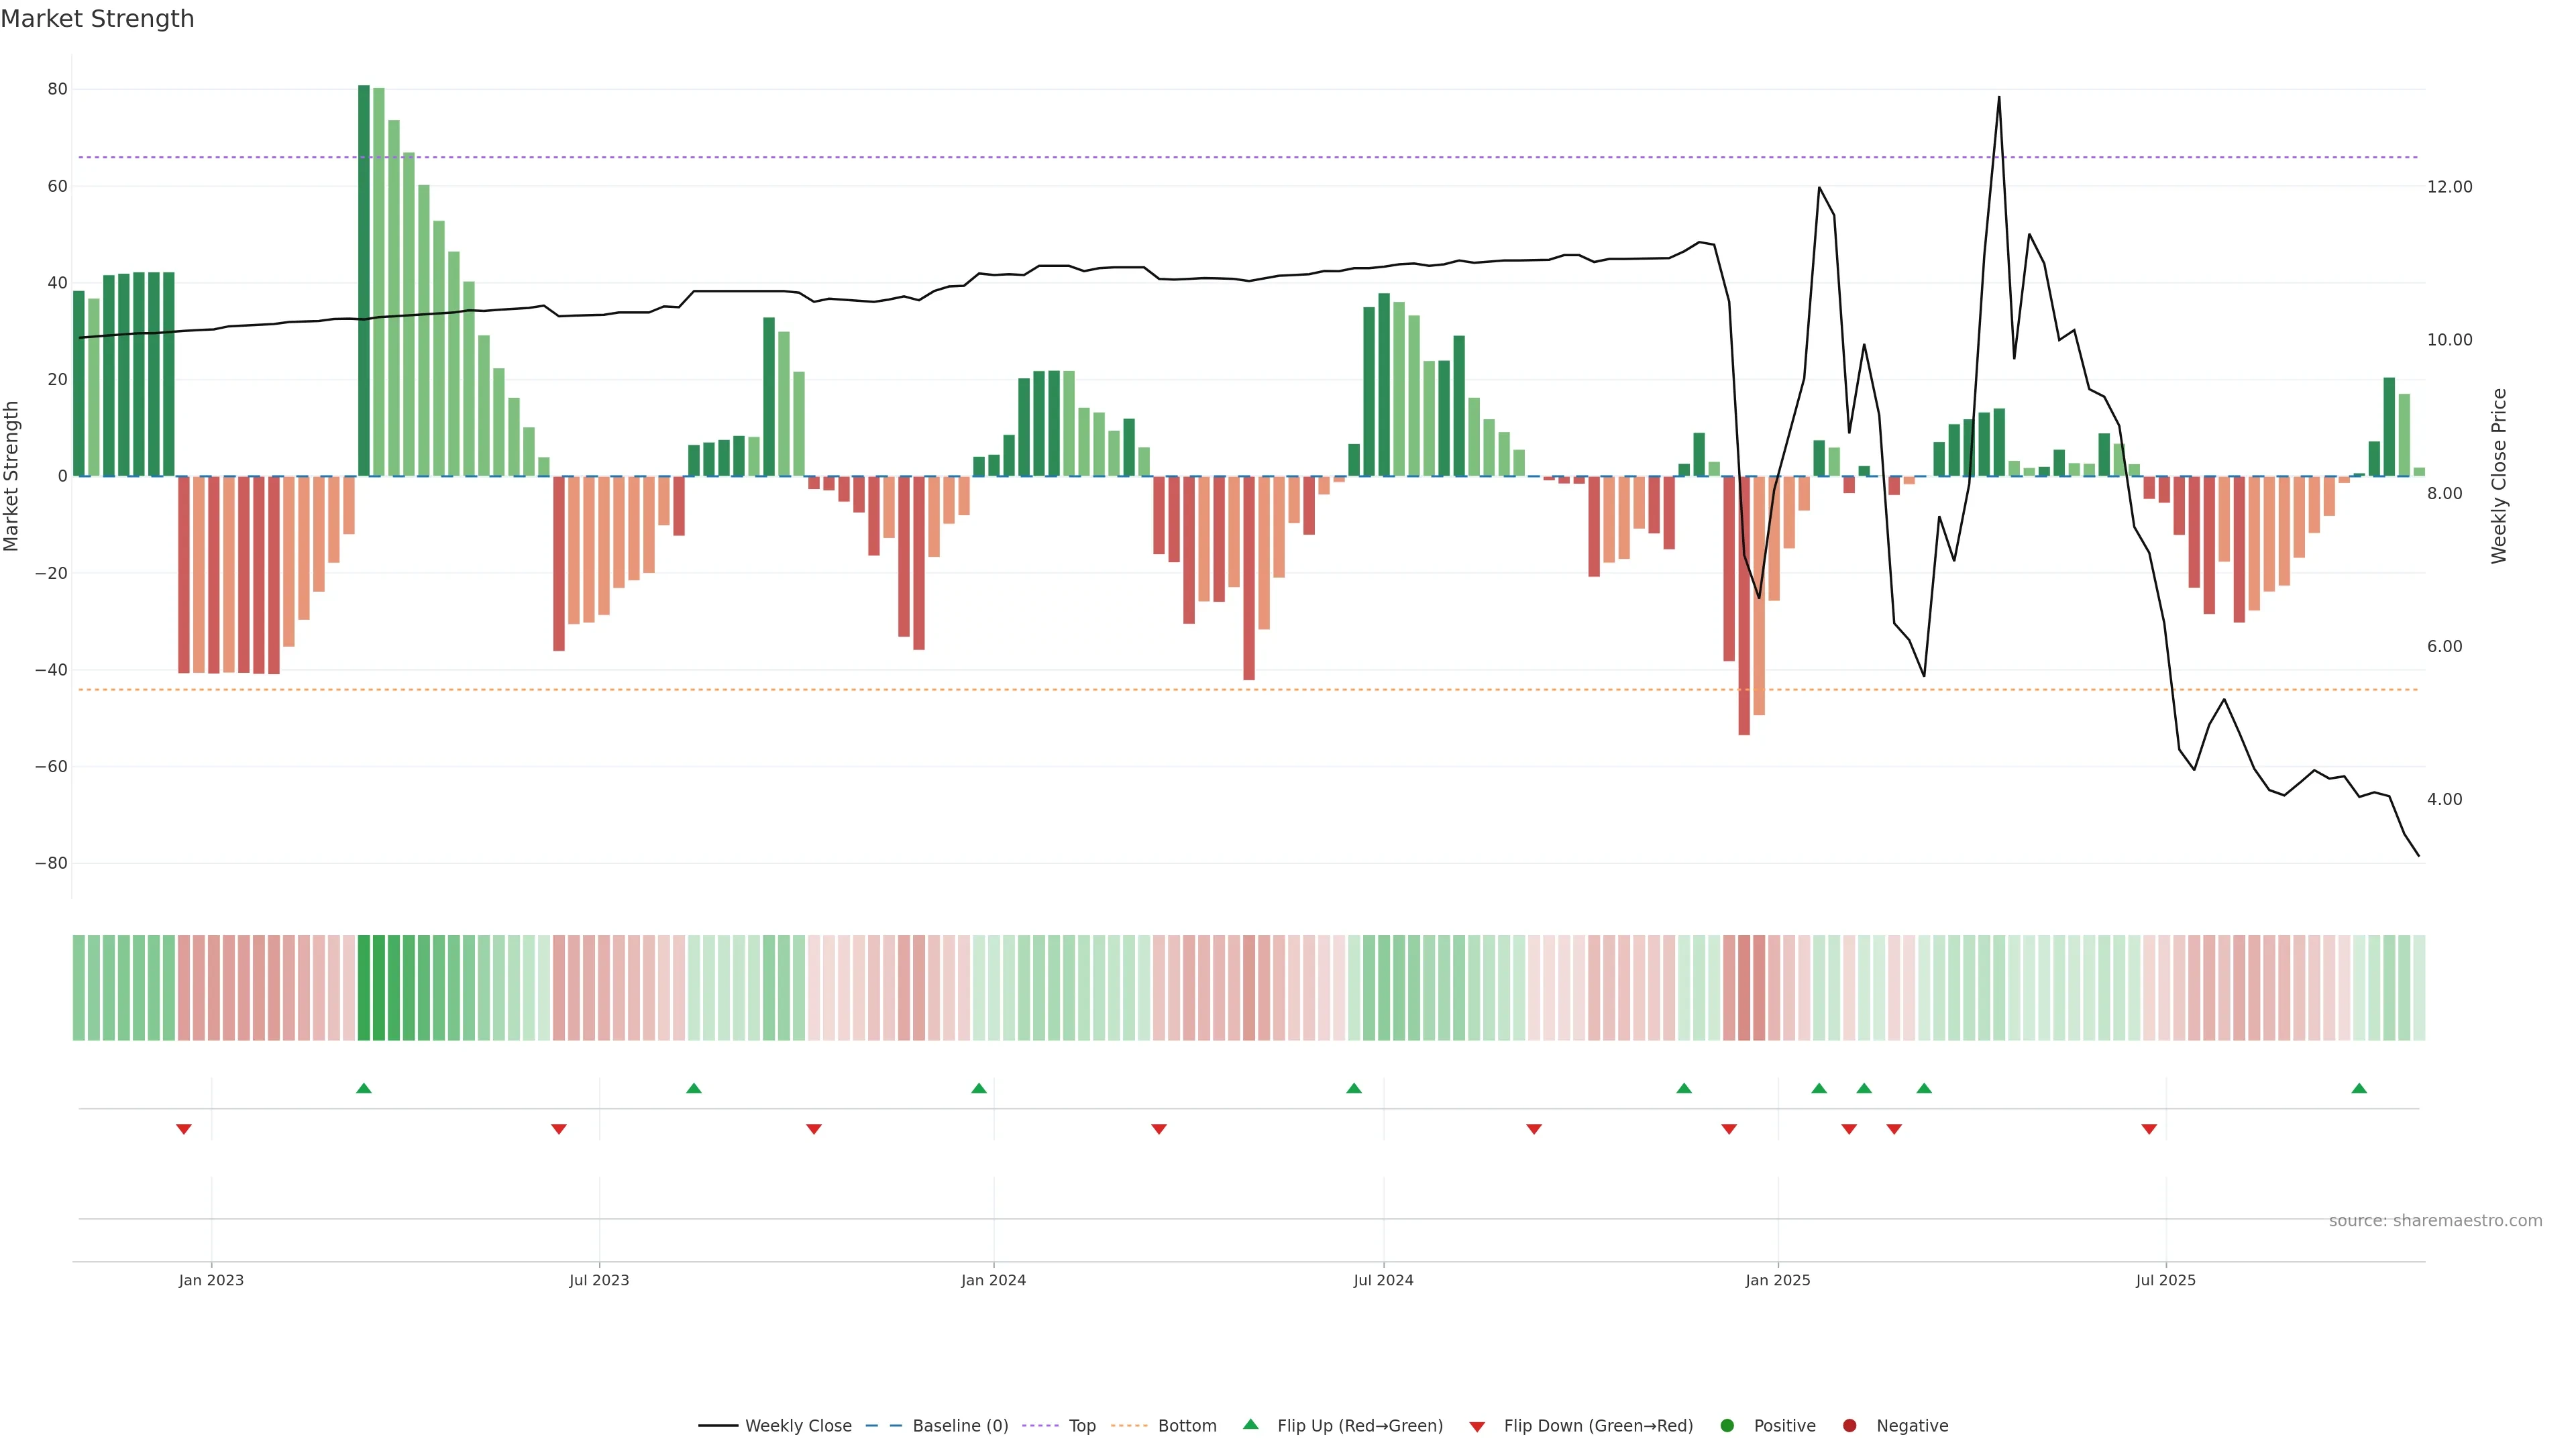Click the red flip-down marker near Jul 2025
The height and width of the screenshot is (1449, 2576).
point(2149,1129)
